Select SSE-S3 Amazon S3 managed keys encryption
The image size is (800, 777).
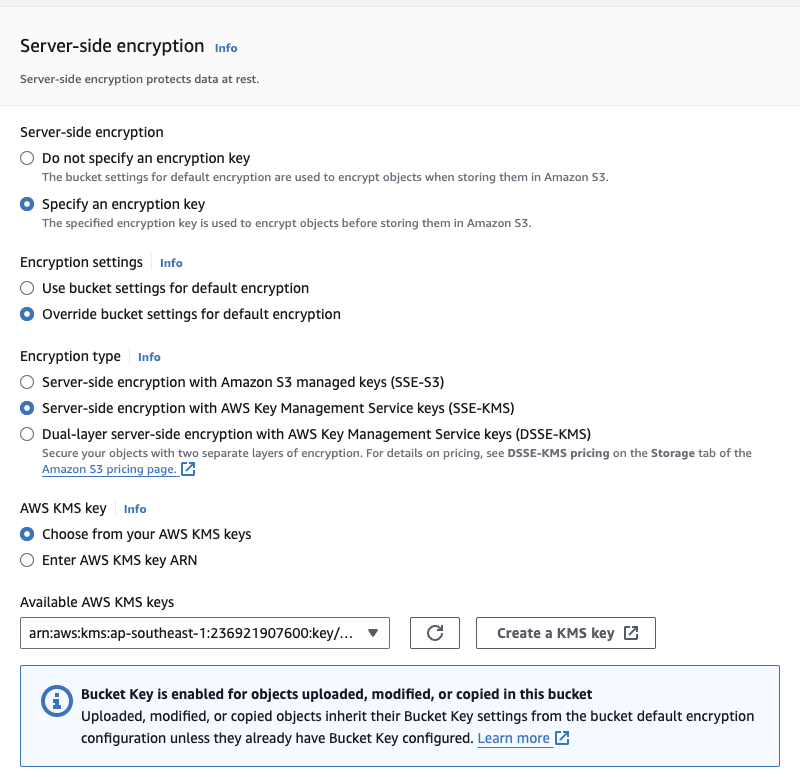27,382
